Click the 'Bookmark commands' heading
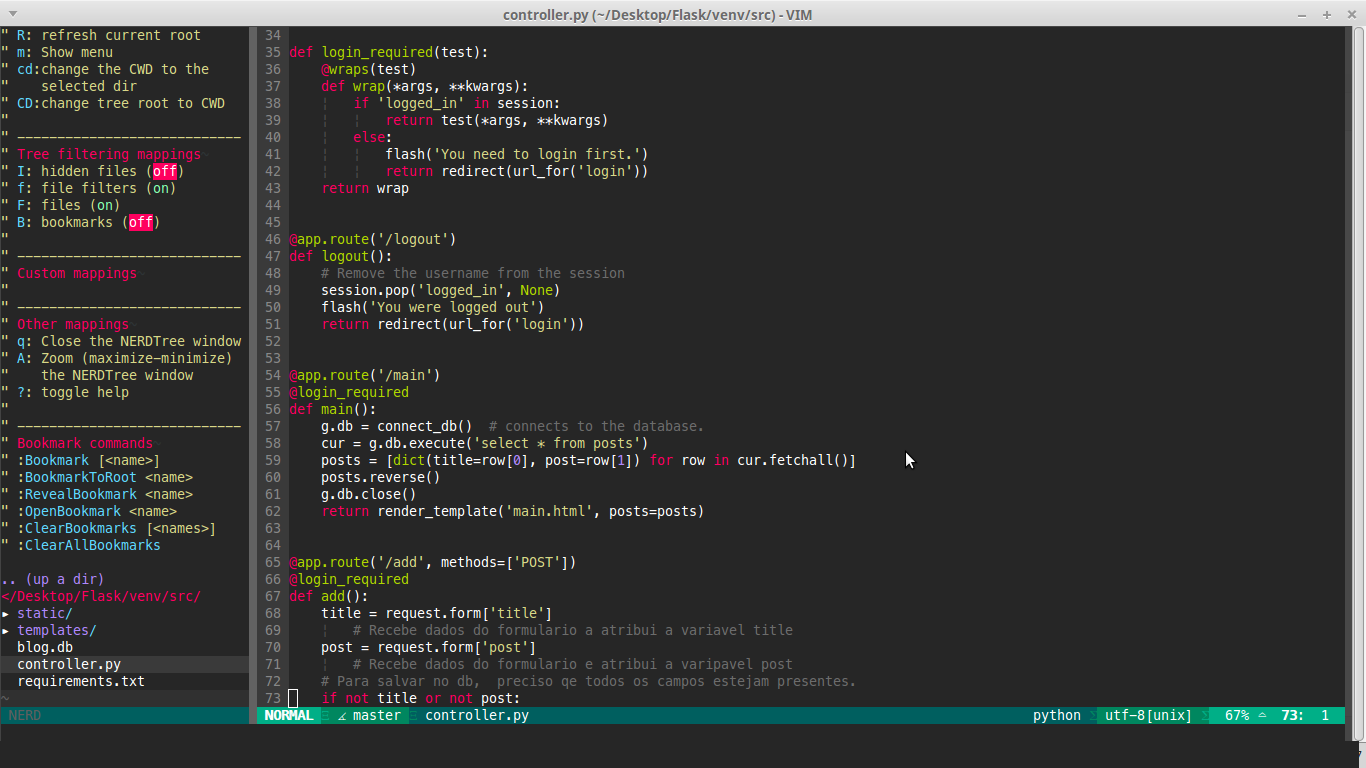 85,443
